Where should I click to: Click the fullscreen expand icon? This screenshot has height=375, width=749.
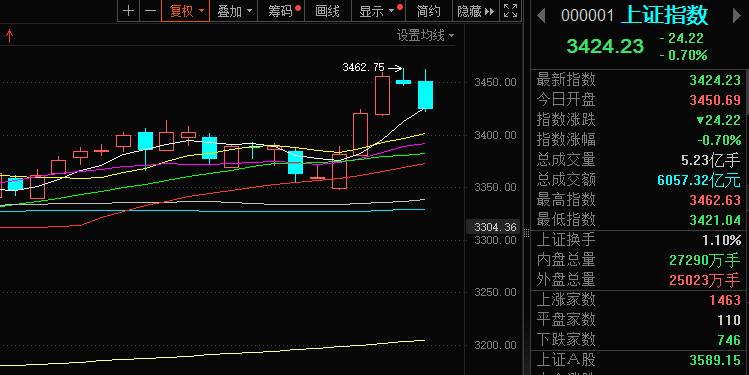tap(511, 11)
